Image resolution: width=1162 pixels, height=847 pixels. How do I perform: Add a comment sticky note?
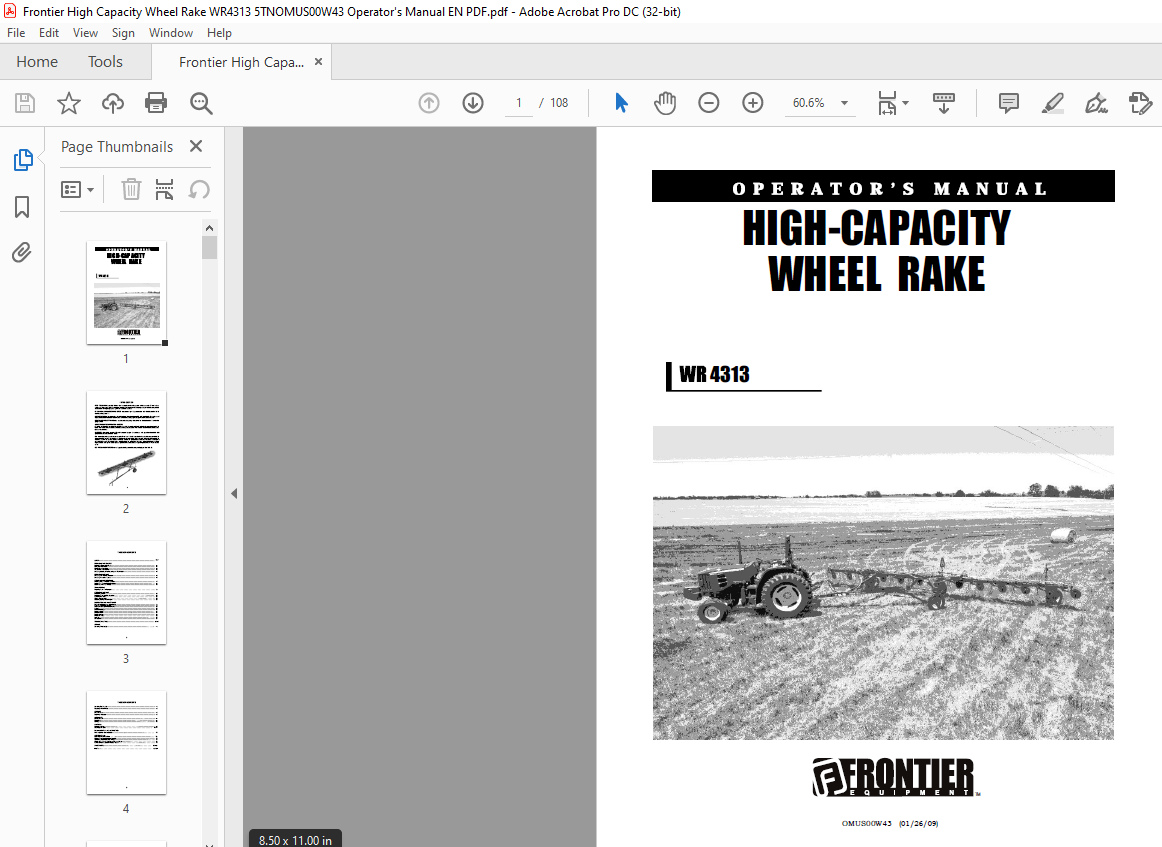click(x=1009, y=103)
